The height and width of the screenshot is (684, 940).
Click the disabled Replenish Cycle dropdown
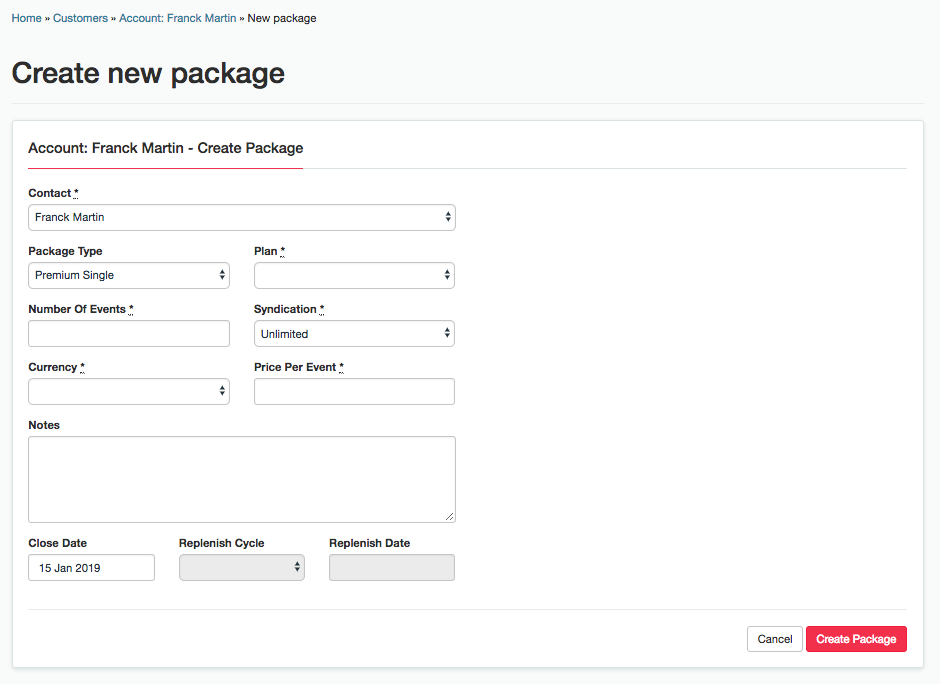click(242, 568)
